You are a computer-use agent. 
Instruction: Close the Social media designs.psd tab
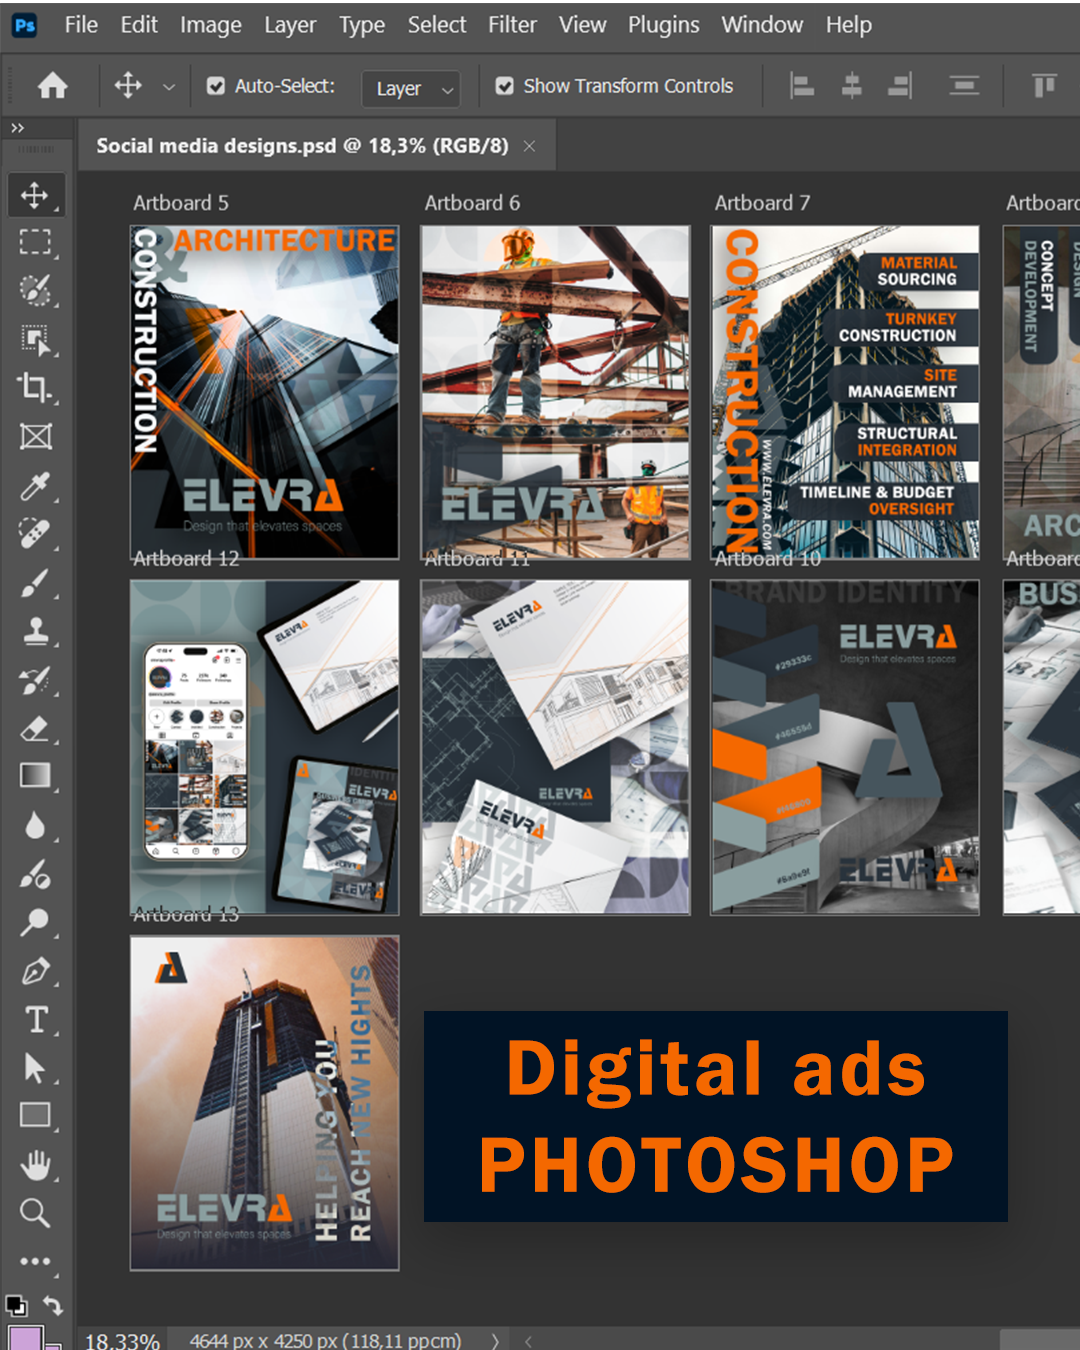click(529, 146)
